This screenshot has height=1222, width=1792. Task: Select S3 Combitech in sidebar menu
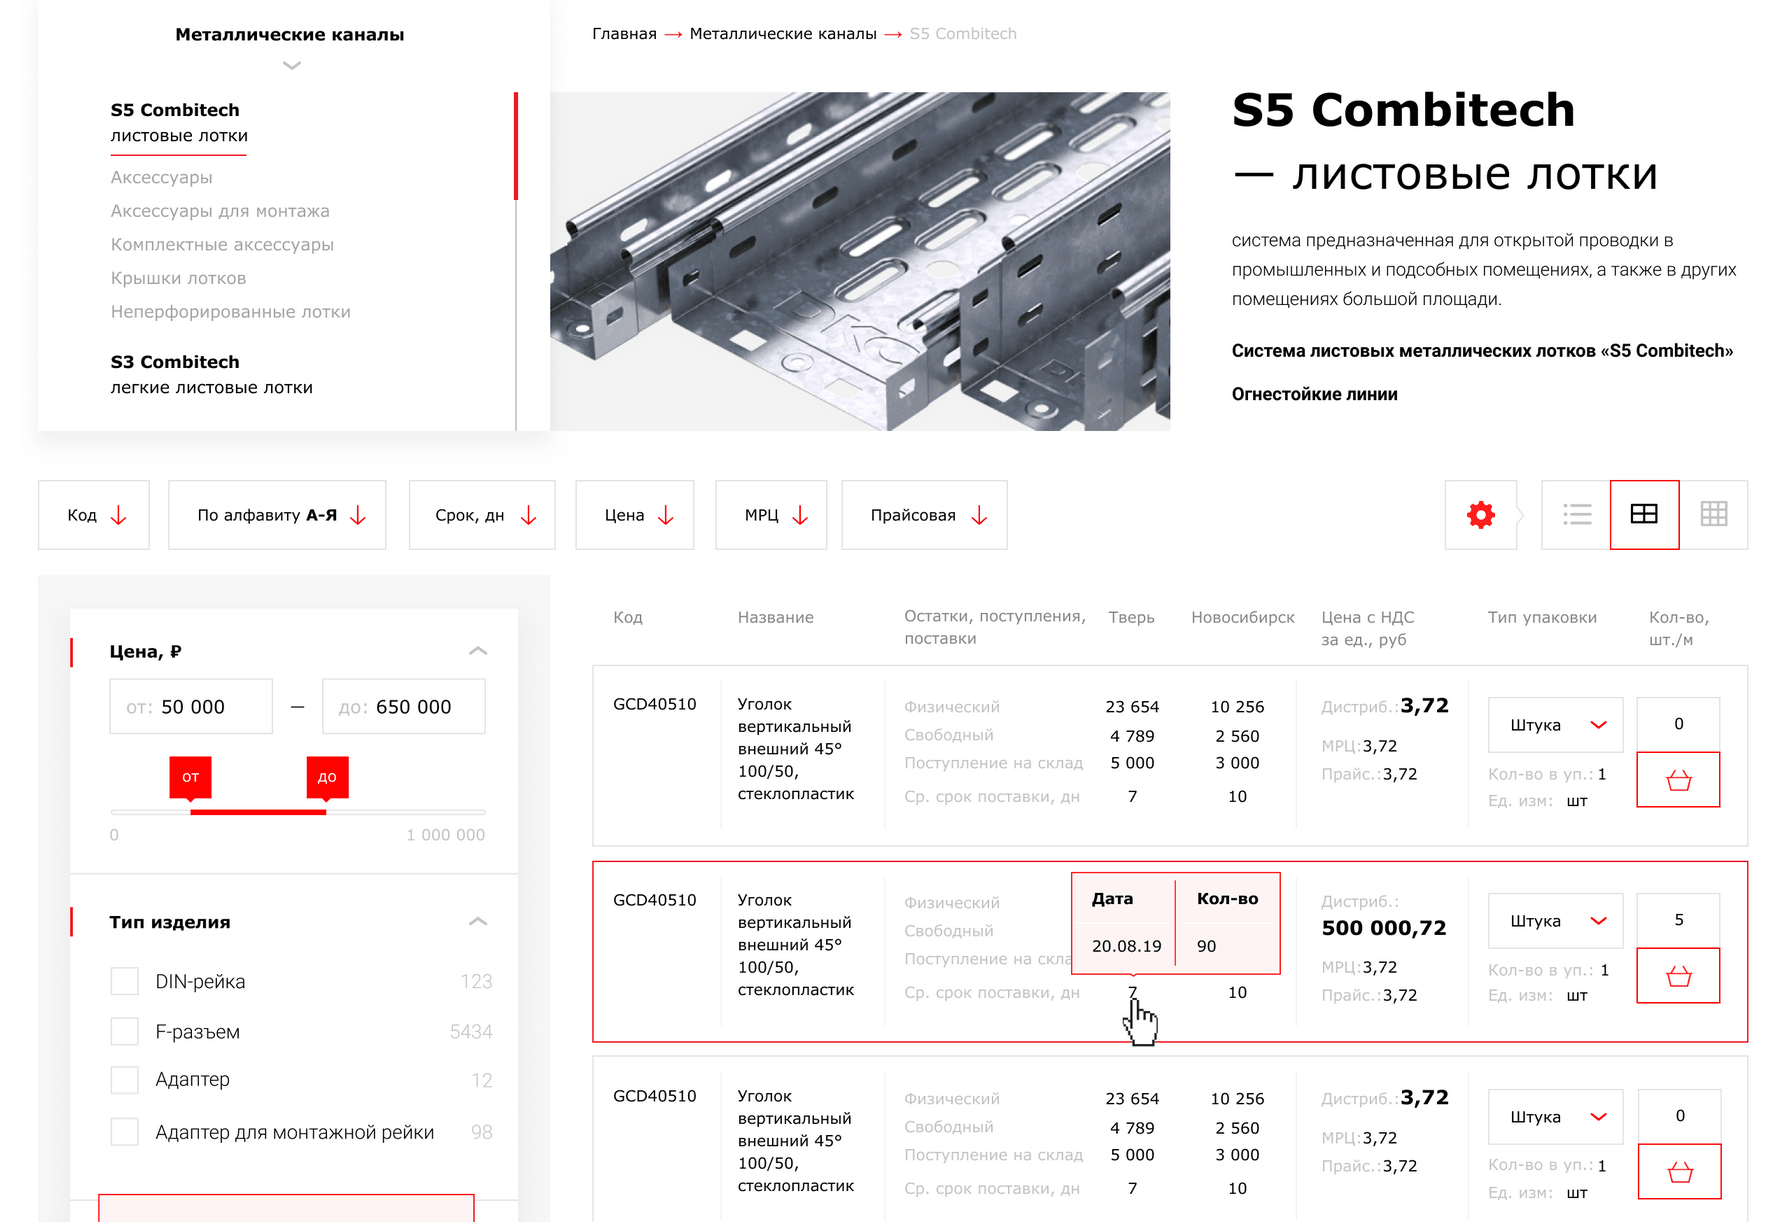tap(175, 362)
